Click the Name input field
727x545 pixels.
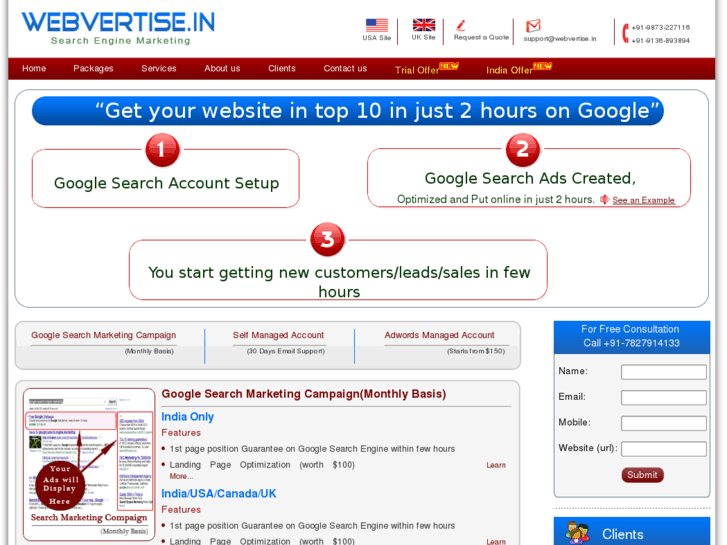click(x=663, y=372)
